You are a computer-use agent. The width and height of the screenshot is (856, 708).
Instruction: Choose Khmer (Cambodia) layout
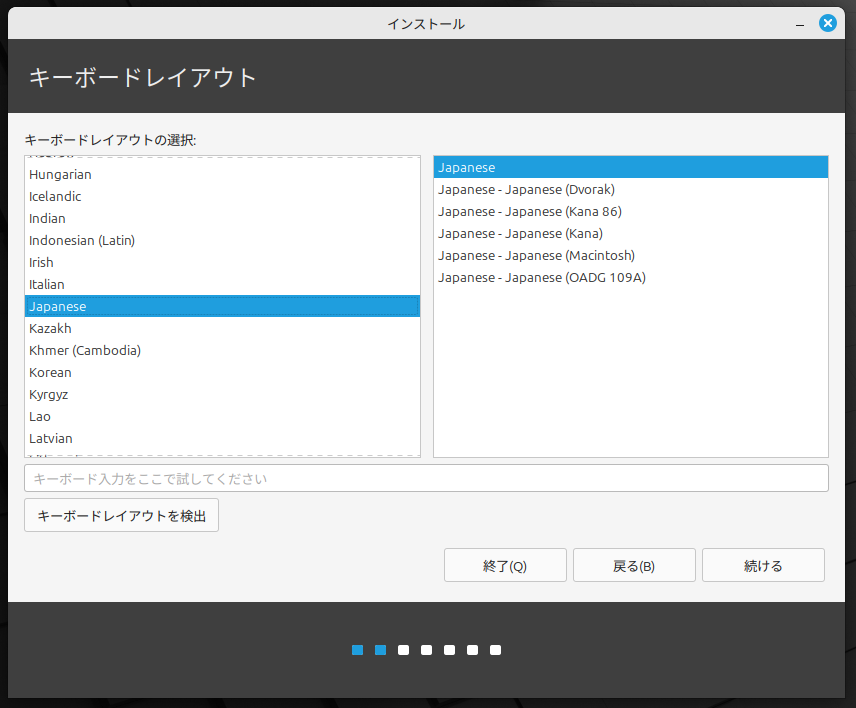85,351
